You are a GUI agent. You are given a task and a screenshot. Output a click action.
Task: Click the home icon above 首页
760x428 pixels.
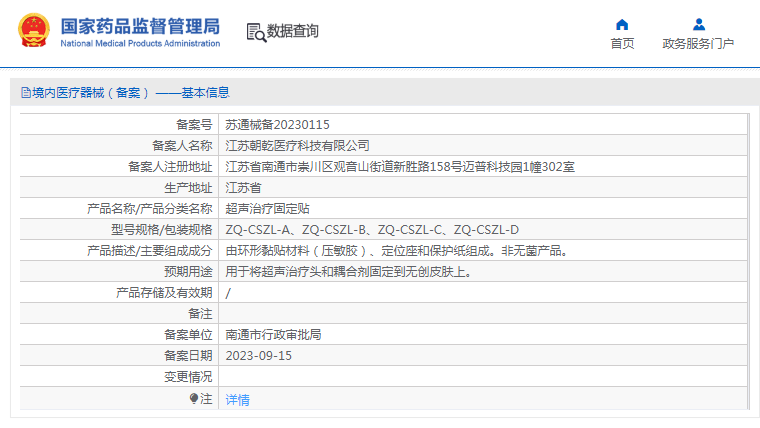(622, 25)
